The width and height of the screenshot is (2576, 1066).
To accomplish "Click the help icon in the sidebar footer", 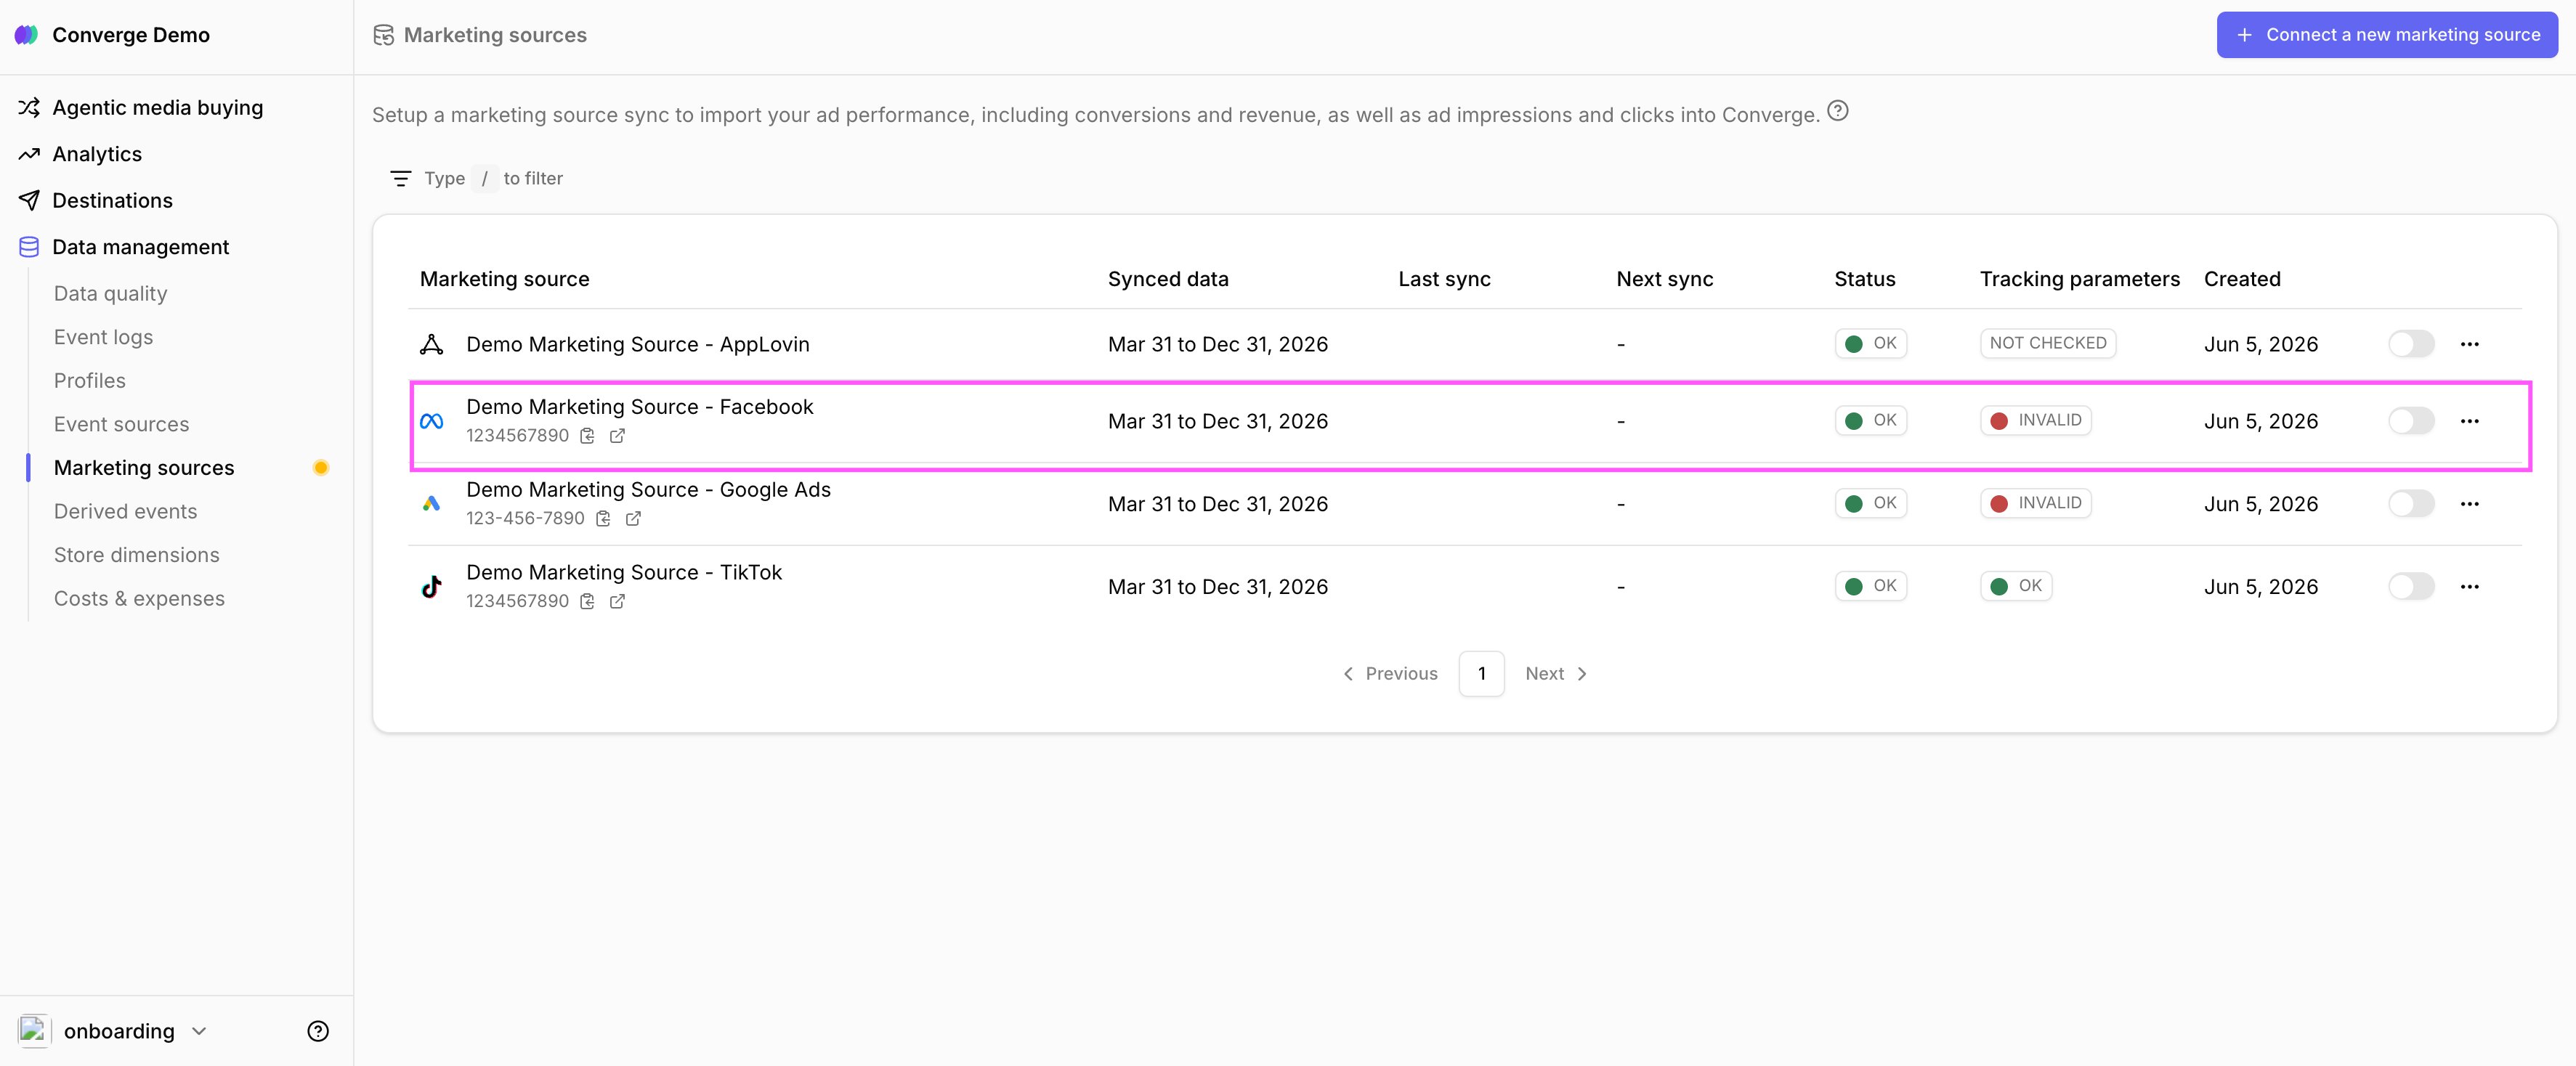I will click(318, 1031).
